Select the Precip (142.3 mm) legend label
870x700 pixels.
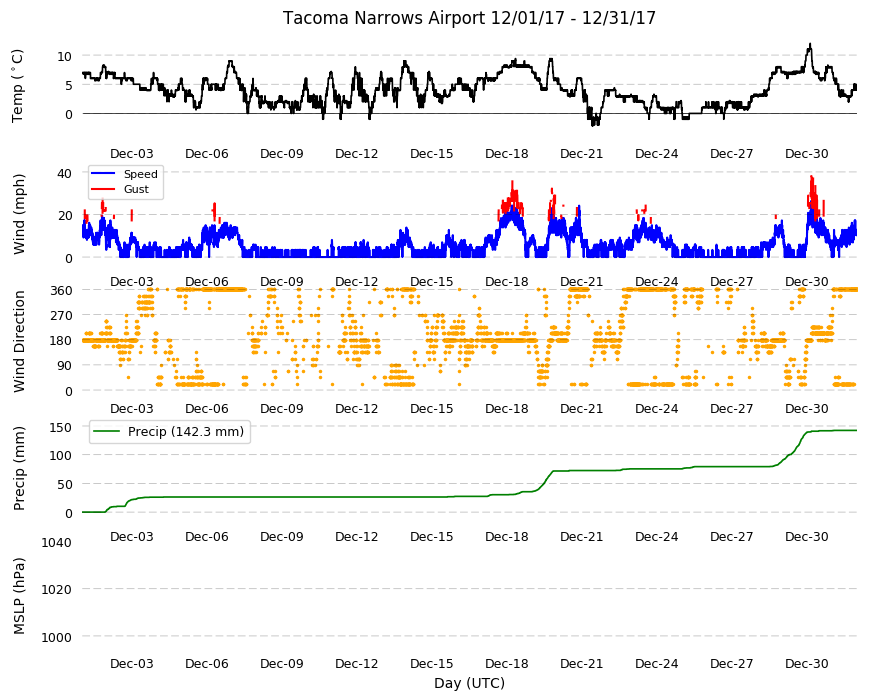(x=186, y=432)
